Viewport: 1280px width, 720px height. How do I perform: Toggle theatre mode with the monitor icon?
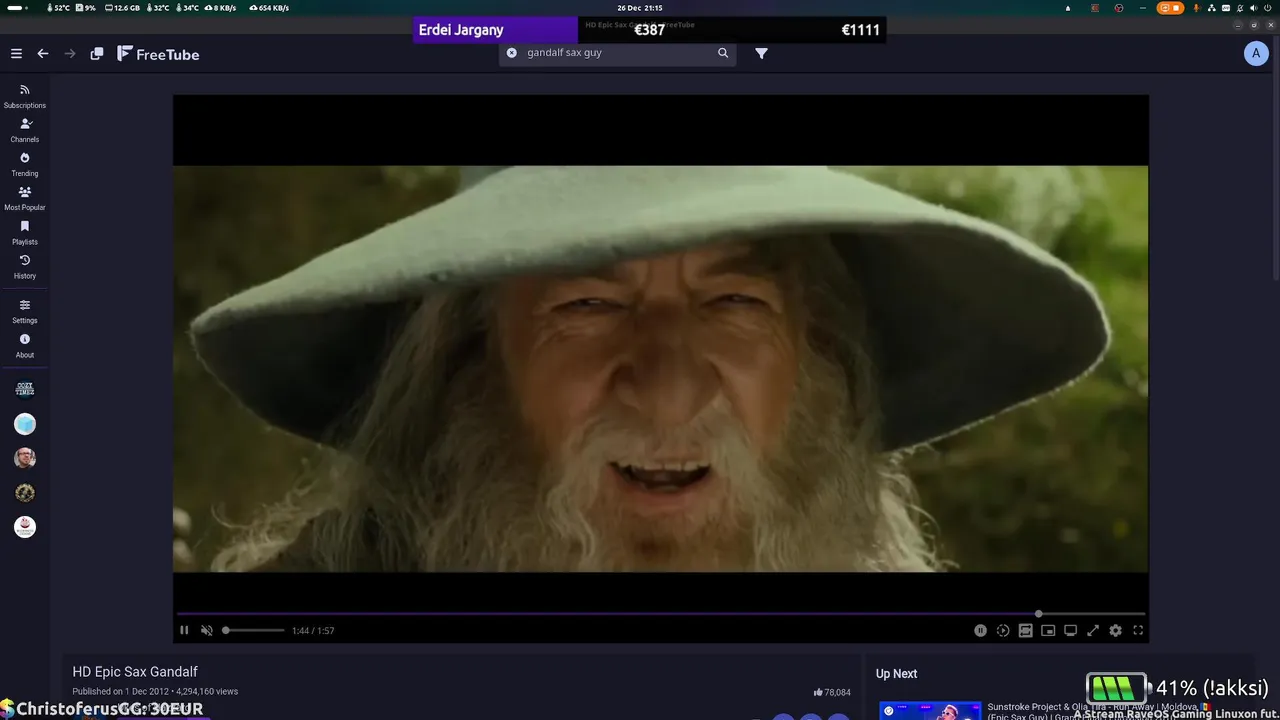pos(1070,630)
